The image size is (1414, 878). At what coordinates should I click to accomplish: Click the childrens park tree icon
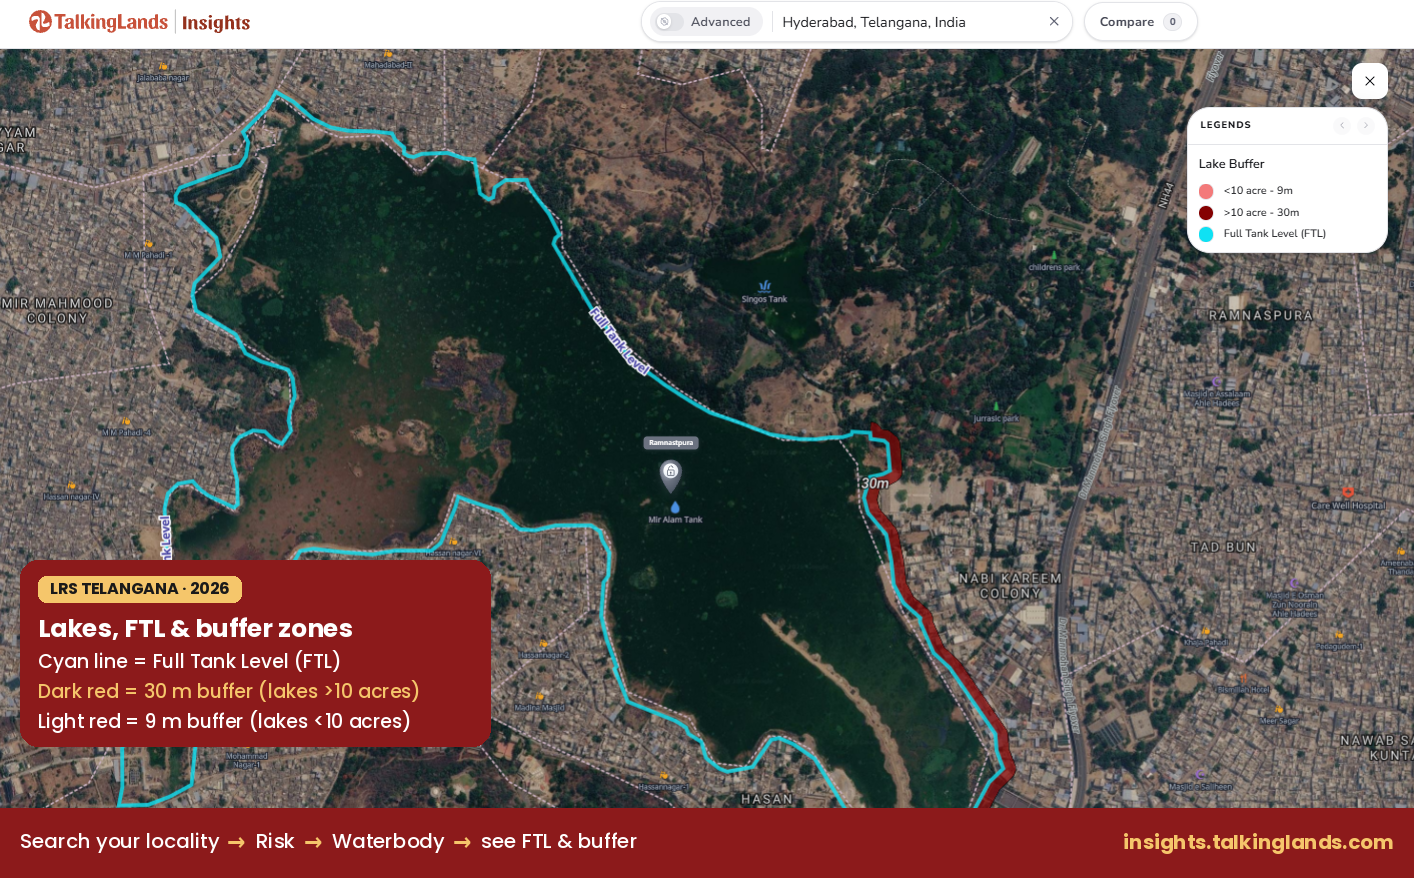coord(1052,255)
